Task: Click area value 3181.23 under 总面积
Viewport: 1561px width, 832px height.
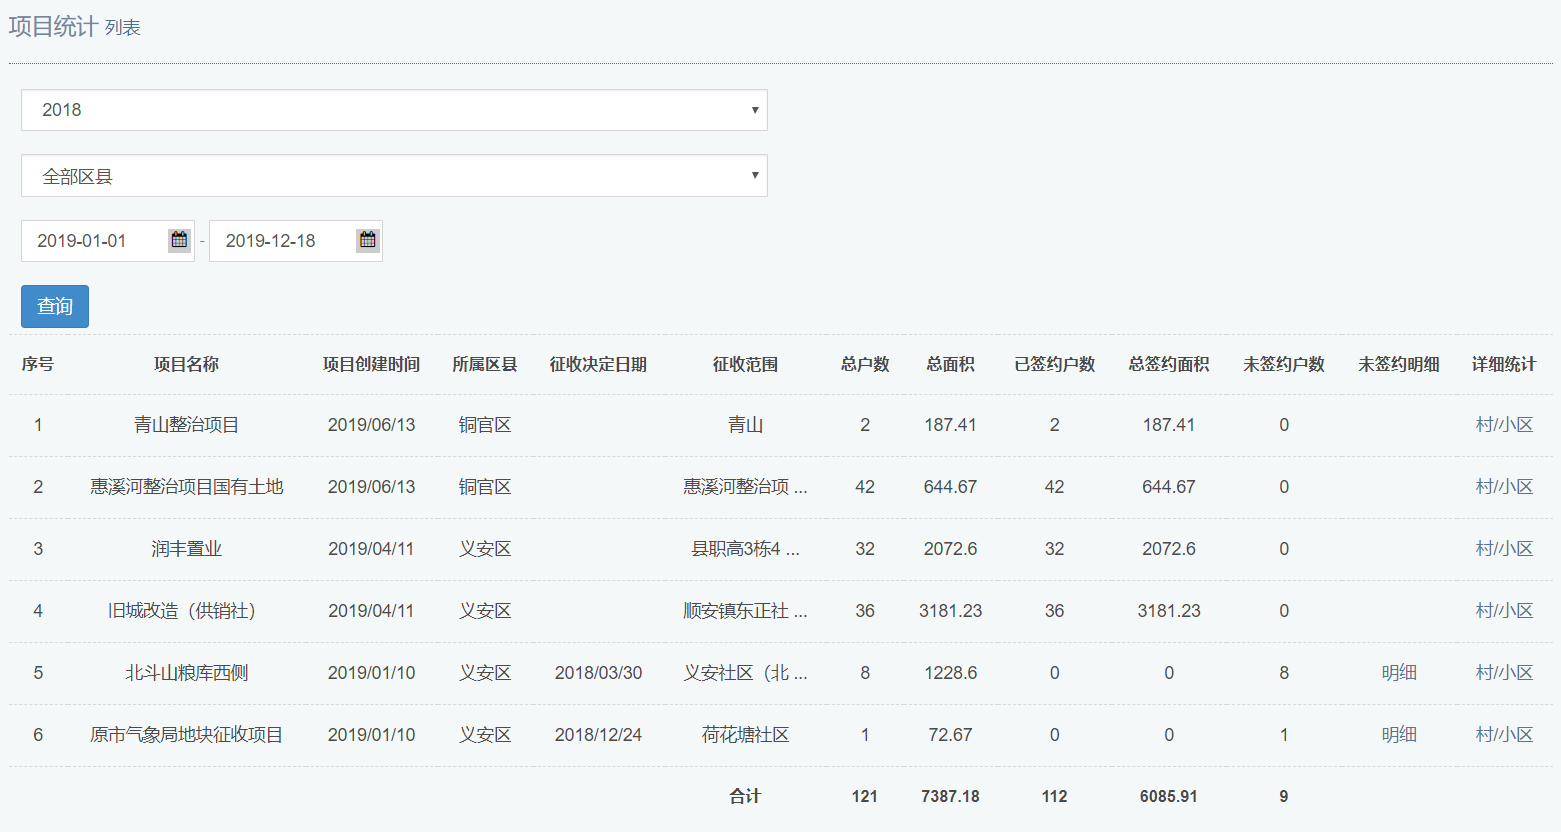Action: click(950, 611)
